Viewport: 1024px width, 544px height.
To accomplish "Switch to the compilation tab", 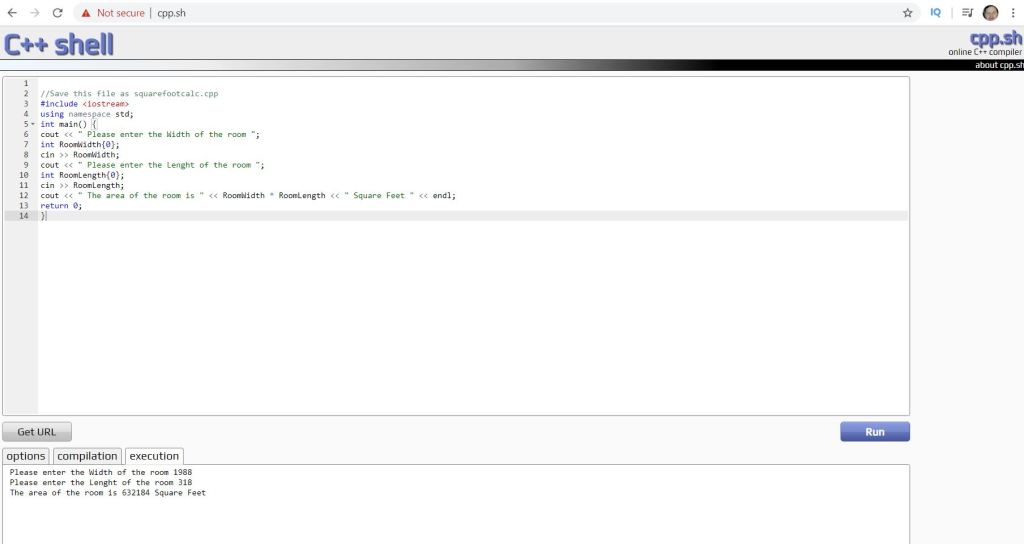I will tap(87, 456).
